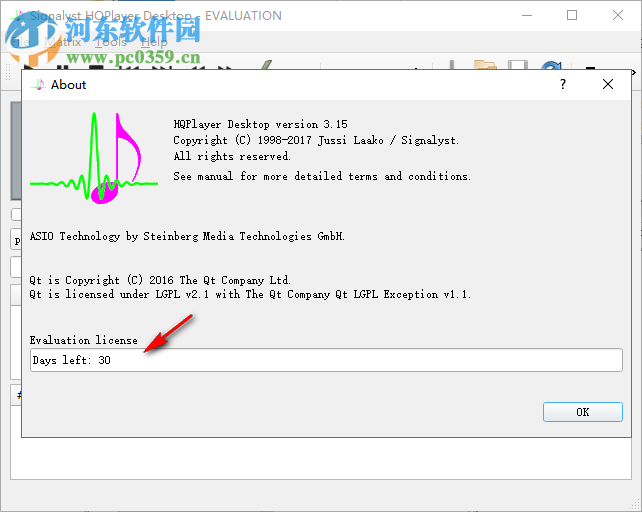Image resolution: width=642 pixels, height=512 pixels.
Task: Click the toolbar dotted drag handle
Action: tap(7, 71)
